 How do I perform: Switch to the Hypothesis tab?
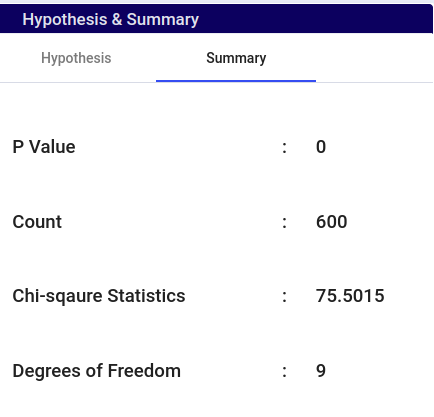point(76,58)
